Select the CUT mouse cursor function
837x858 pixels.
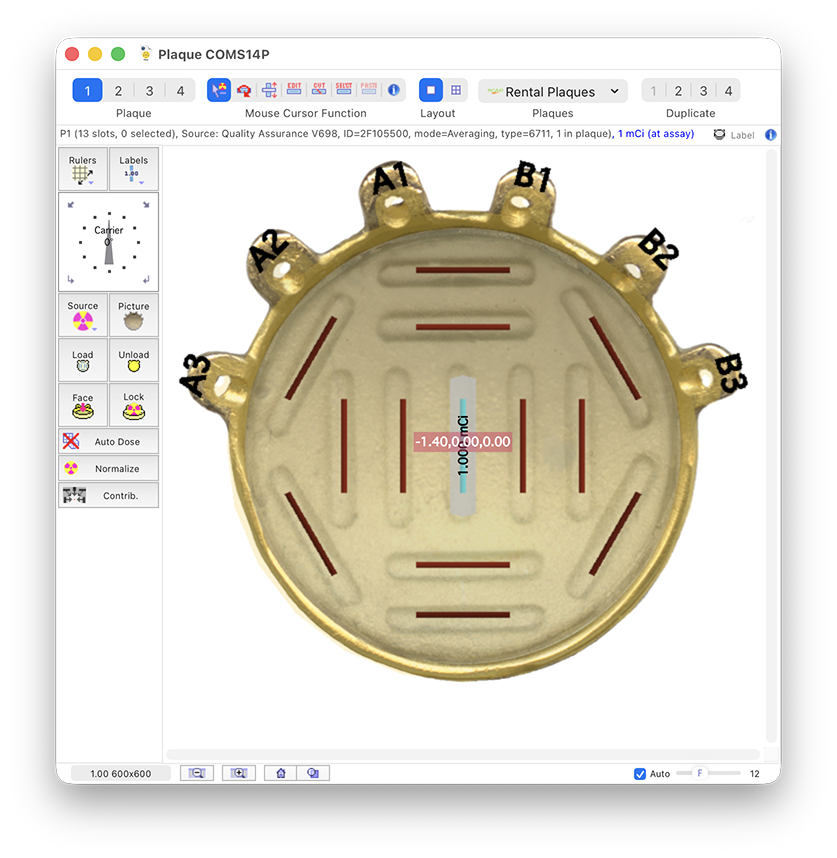[x=319, y=90]
